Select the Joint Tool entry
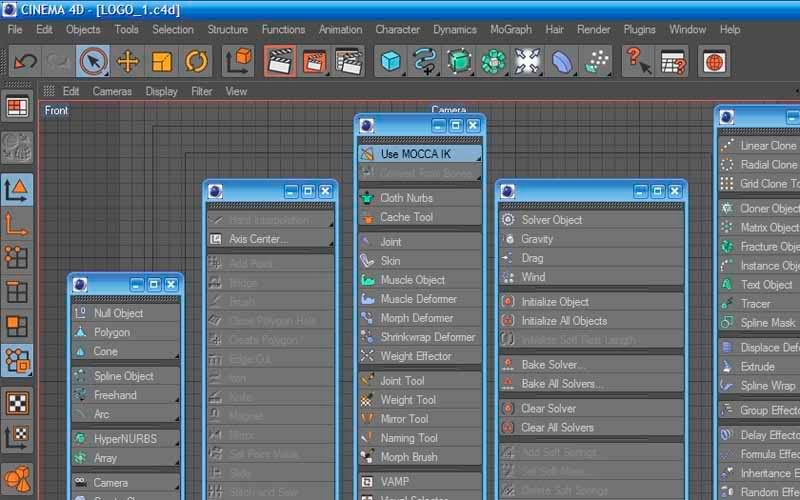The height and width of the screenshot is (500, 800). pos(419,381)
